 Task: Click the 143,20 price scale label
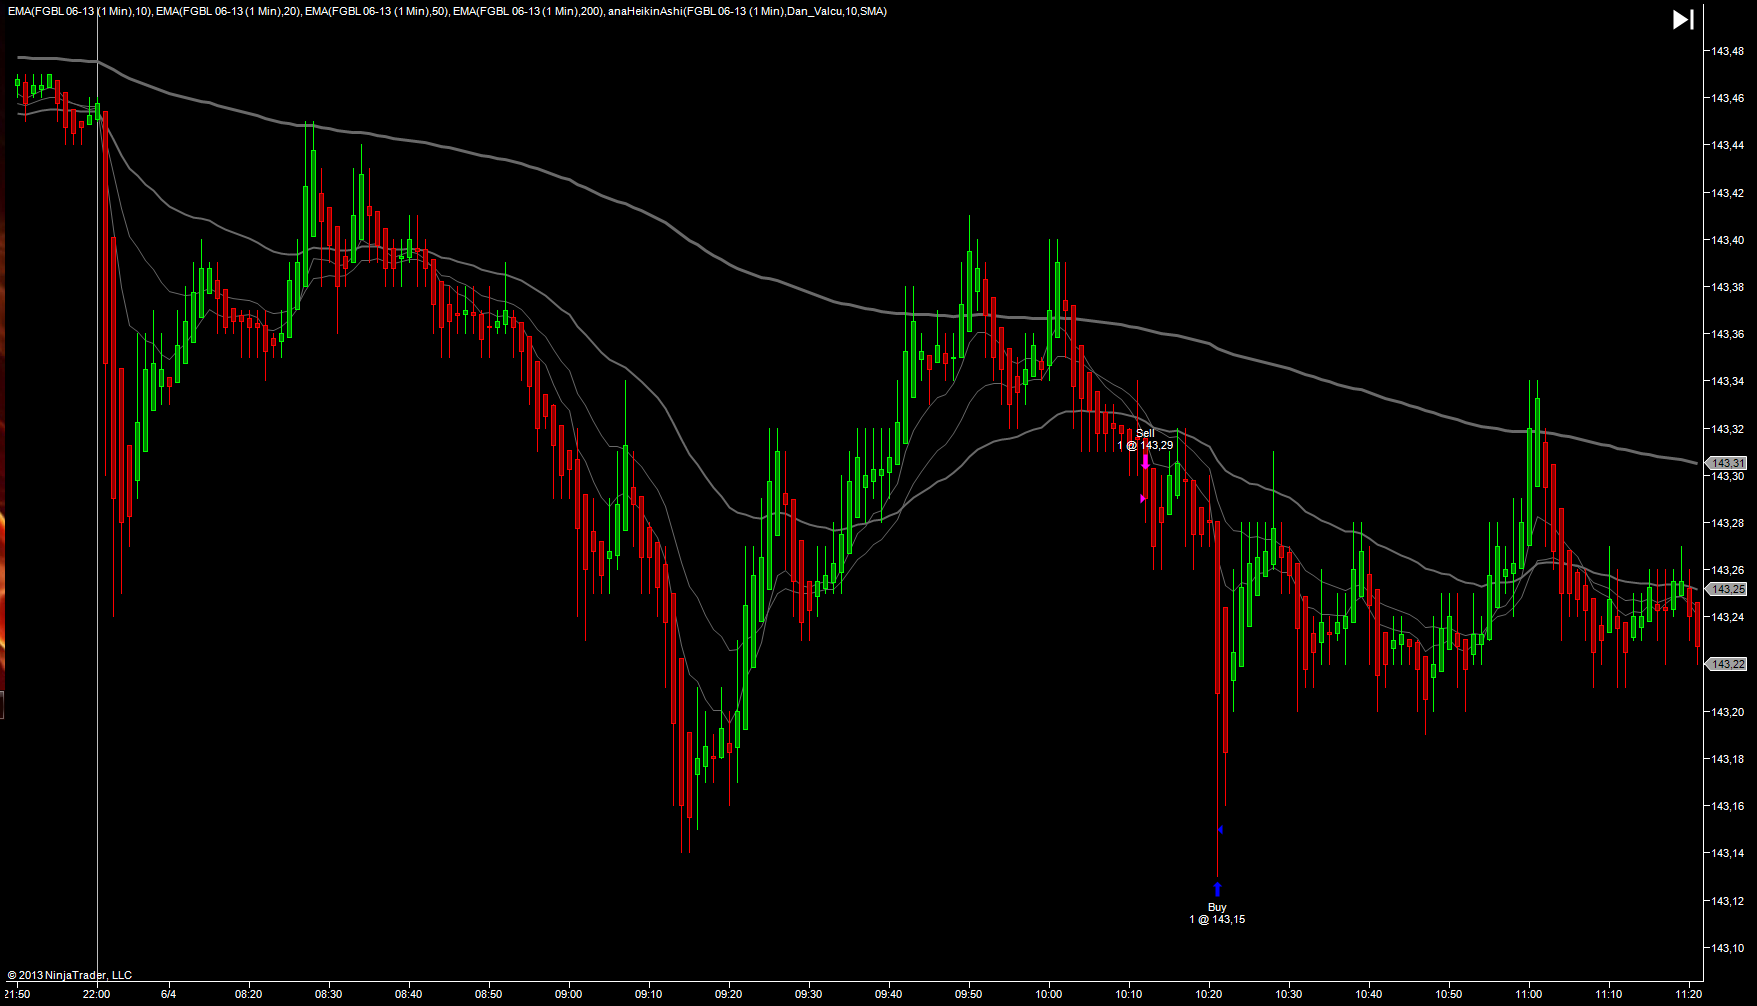(1728, 712)
